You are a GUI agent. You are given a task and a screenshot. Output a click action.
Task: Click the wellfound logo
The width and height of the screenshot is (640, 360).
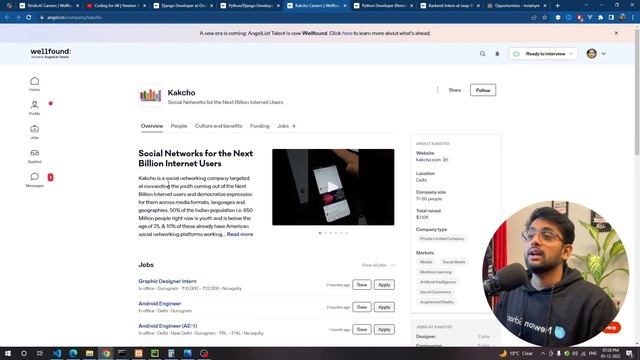click(51, 53)
